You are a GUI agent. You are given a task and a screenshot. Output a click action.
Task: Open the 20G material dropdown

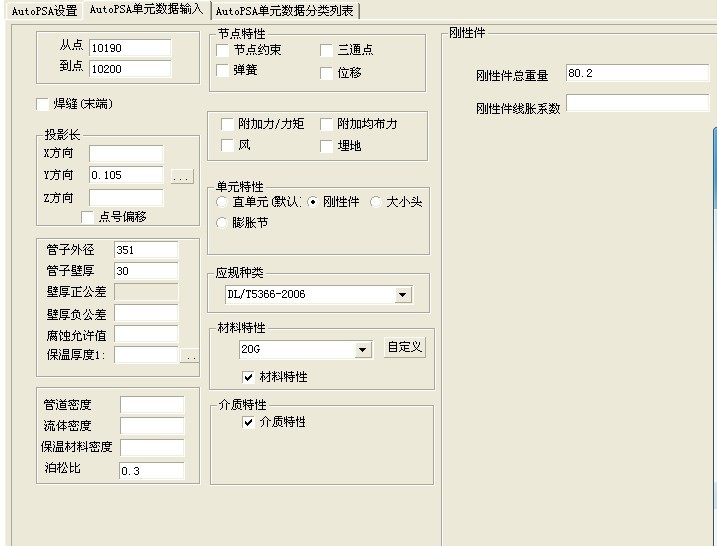tap(362, 350)
